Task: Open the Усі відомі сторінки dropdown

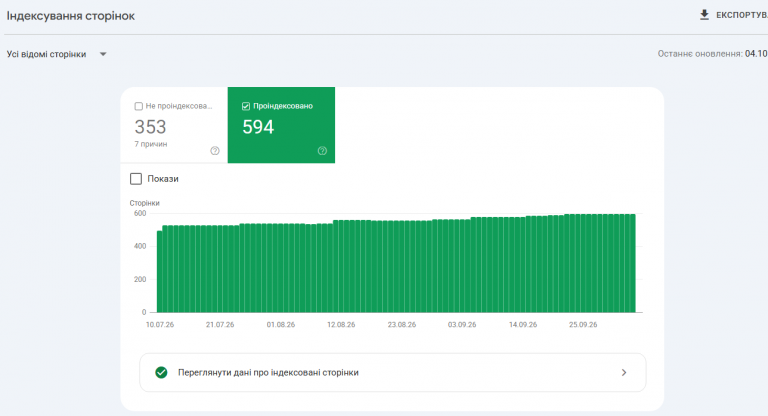Action: point(57,54)
